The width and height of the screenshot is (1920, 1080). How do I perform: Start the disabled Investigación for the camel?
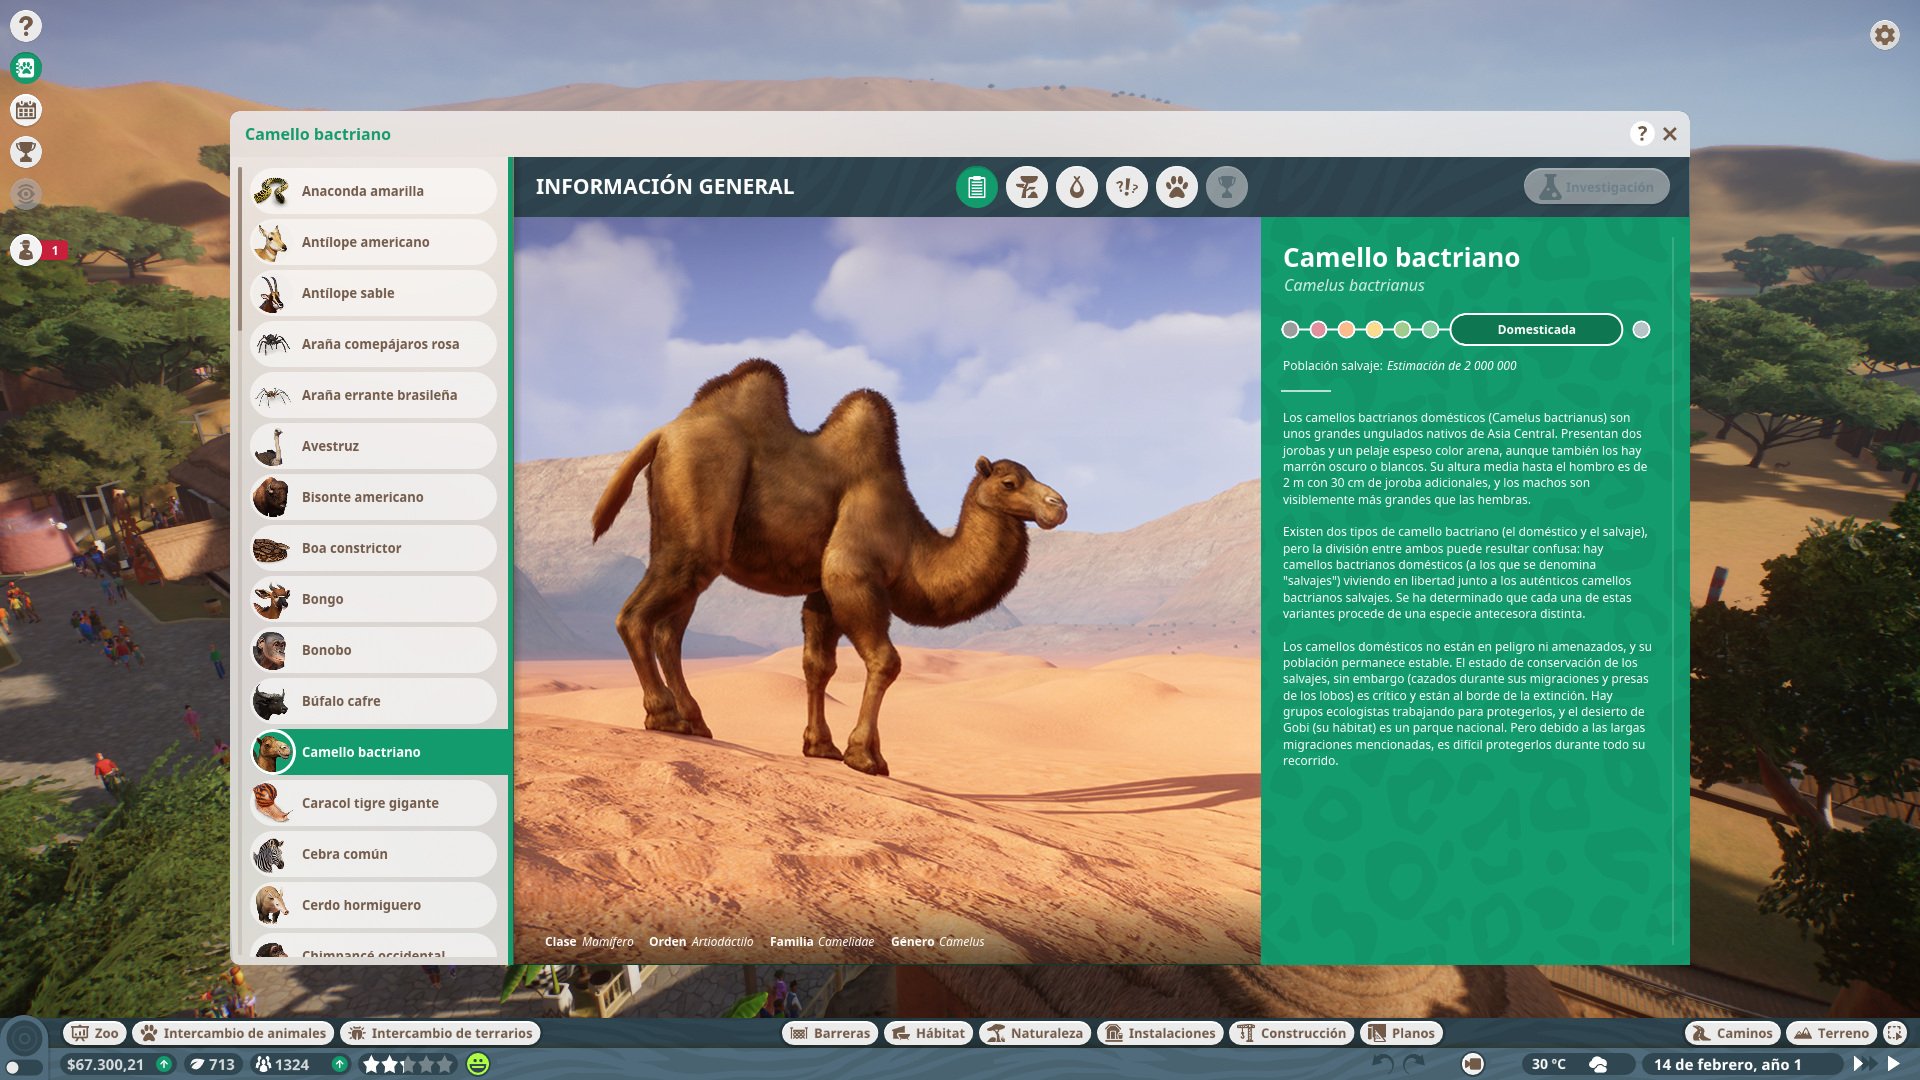pos(1595,186)
